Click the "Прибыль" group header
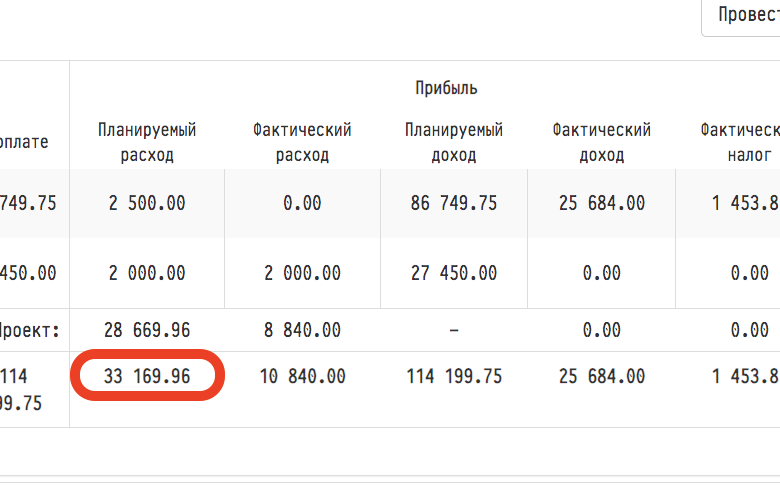780x494 pixels. click(446, 88)
